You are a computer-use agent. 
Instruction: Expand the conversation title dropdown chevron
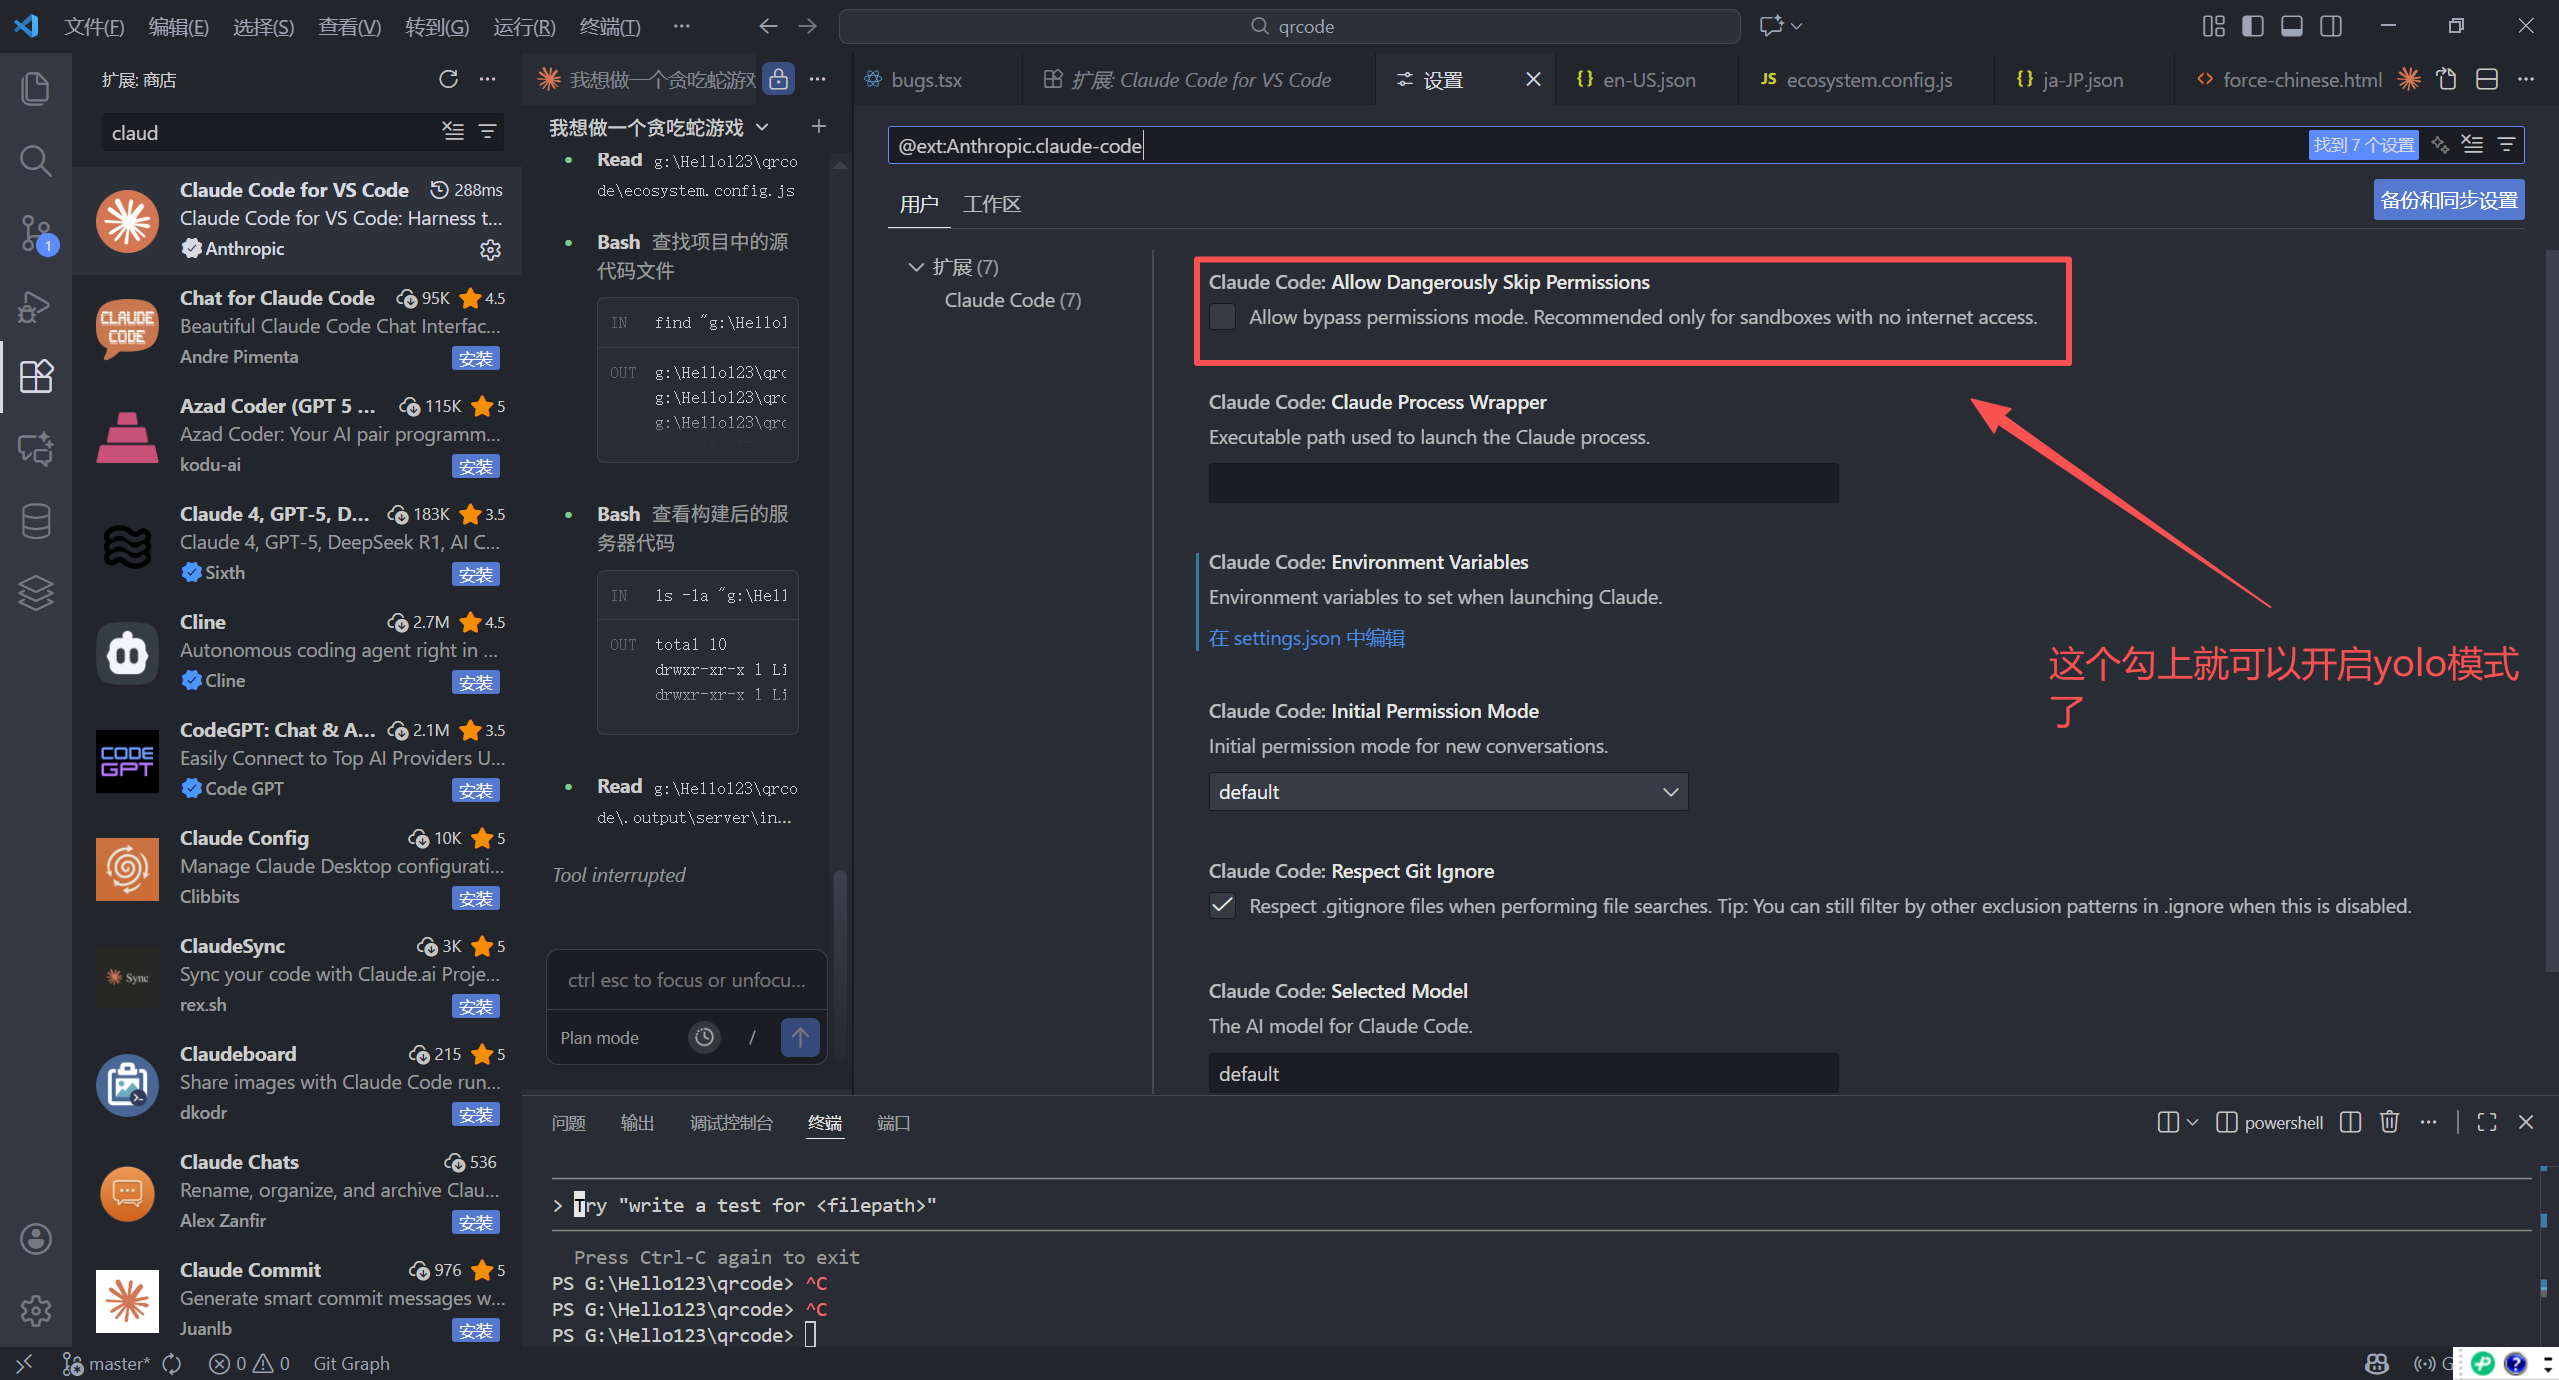coord(763,127)
